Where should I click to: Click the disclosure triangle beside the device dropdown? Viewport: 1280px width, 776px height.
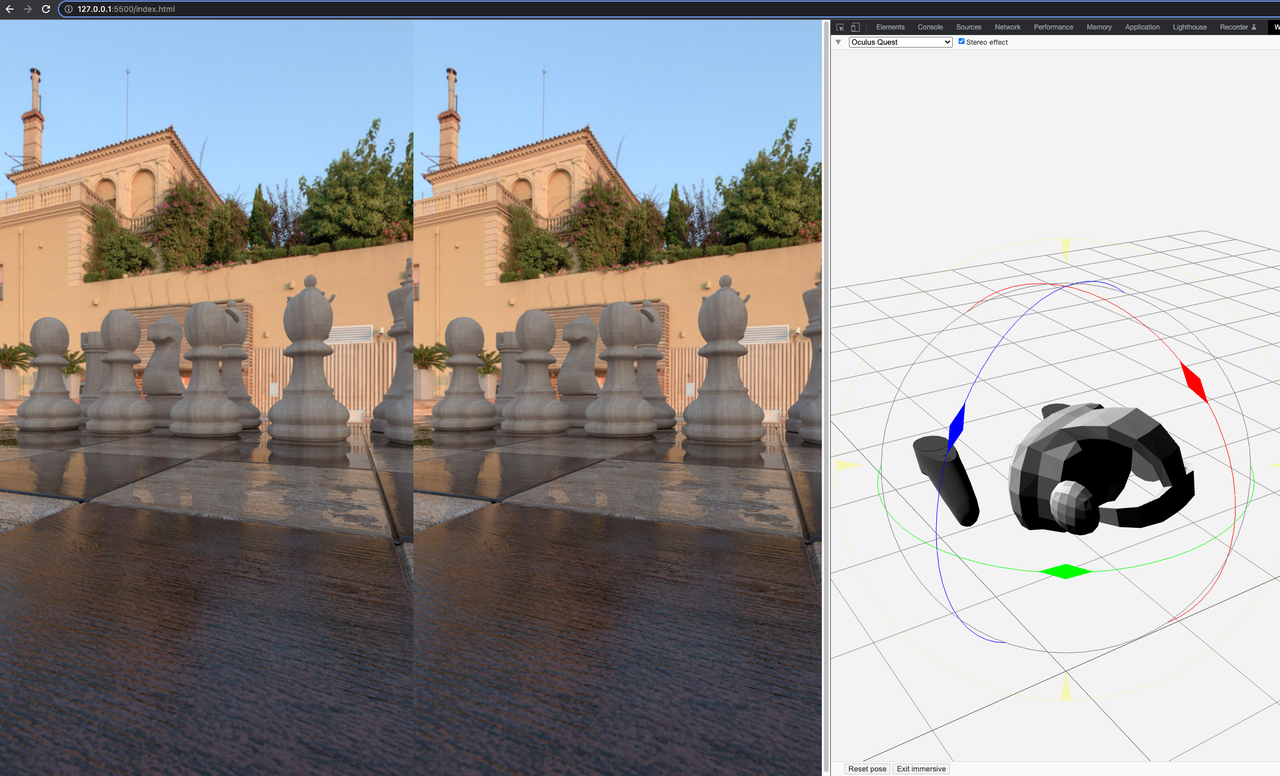pyautogui.click(x=837, y=42)
